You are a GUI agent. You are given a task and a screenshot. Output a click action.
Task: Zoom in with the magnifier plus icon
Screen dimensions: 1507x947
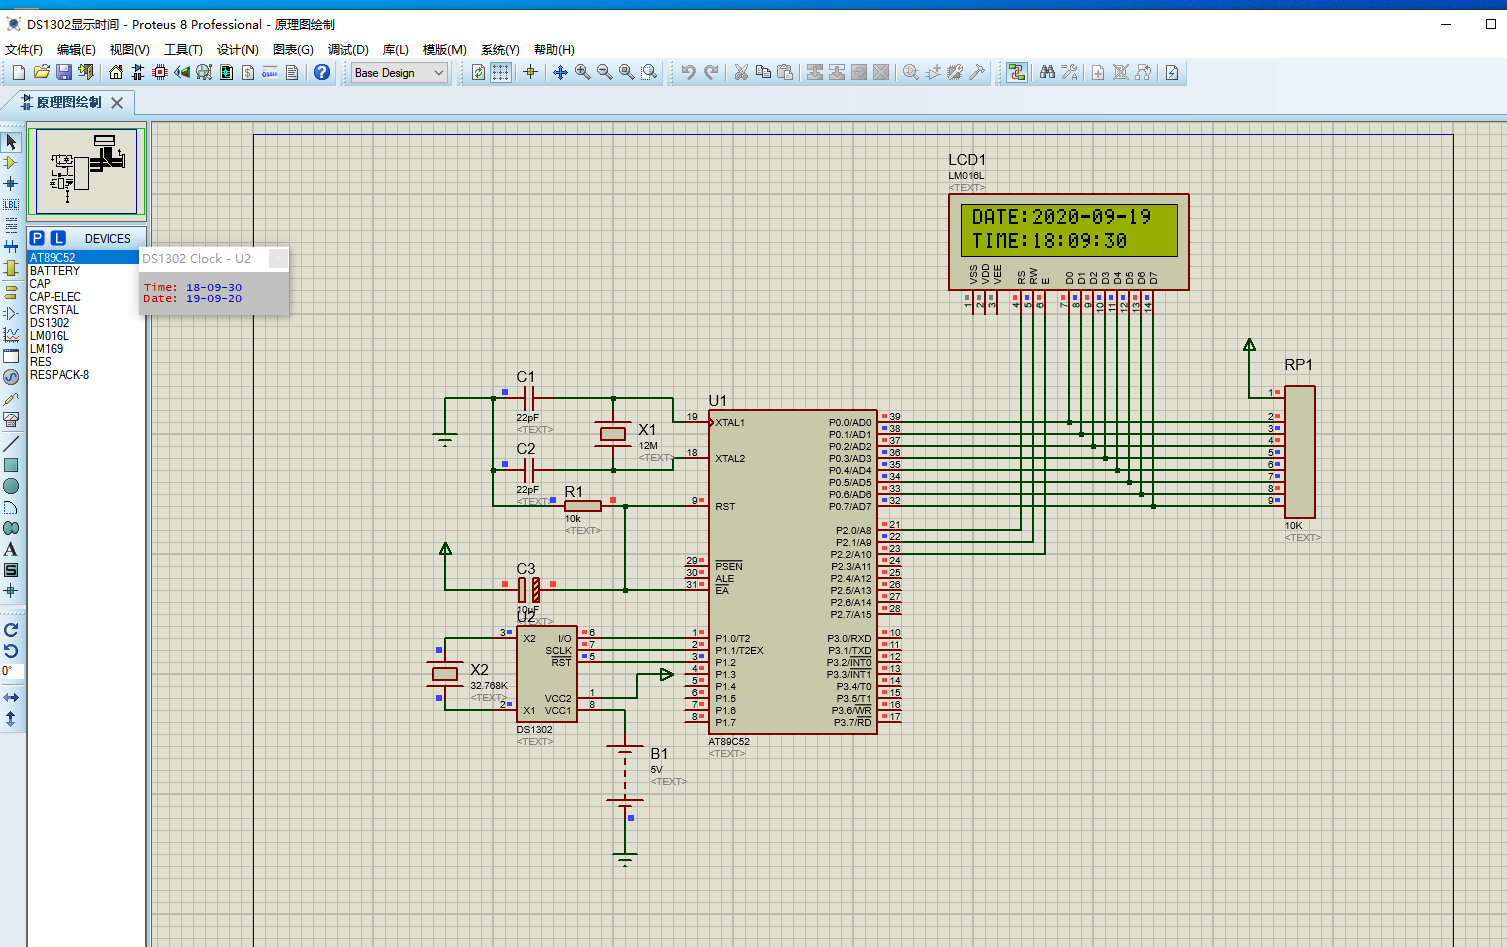(582, 72)
